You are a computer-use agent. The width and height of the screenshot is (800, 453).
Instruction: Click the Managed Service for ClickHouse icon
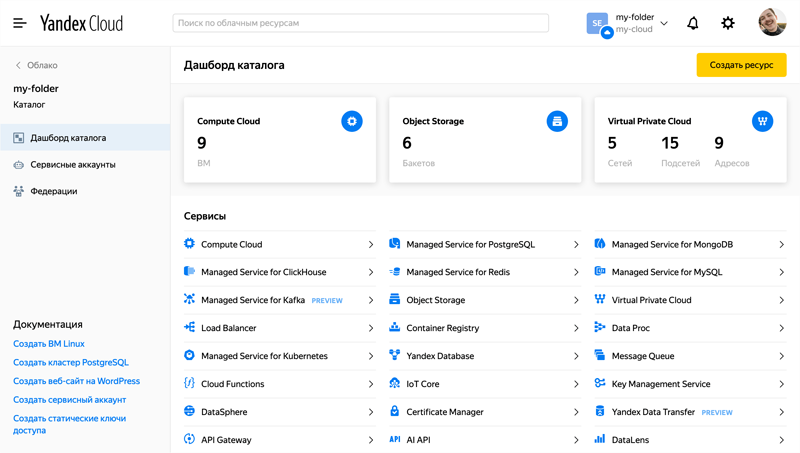click(189, 271)
